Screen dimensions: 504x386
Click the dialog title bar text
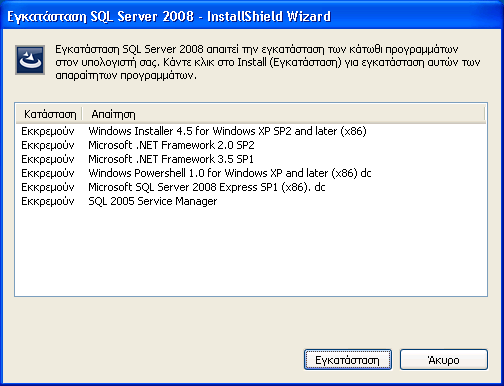click(x=169, y=16)
